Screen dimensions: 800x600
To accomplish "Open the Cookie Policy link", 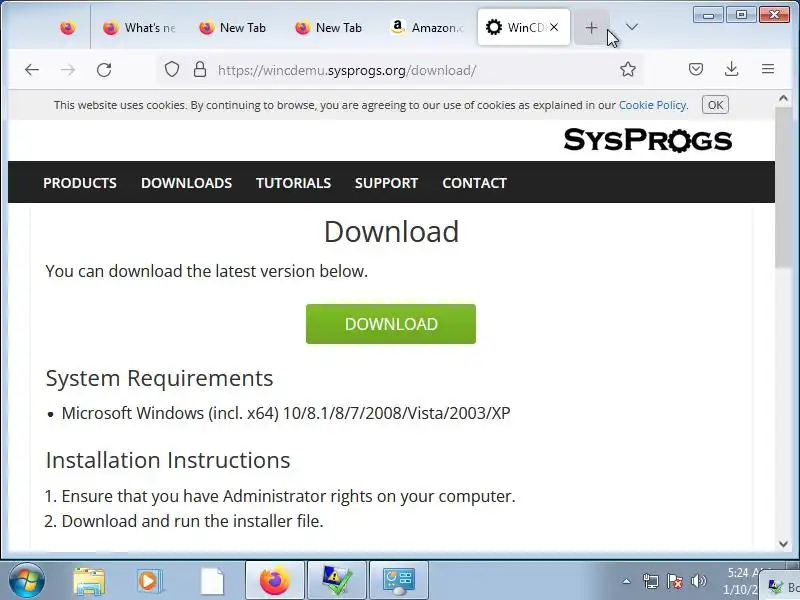I will 652,105.
